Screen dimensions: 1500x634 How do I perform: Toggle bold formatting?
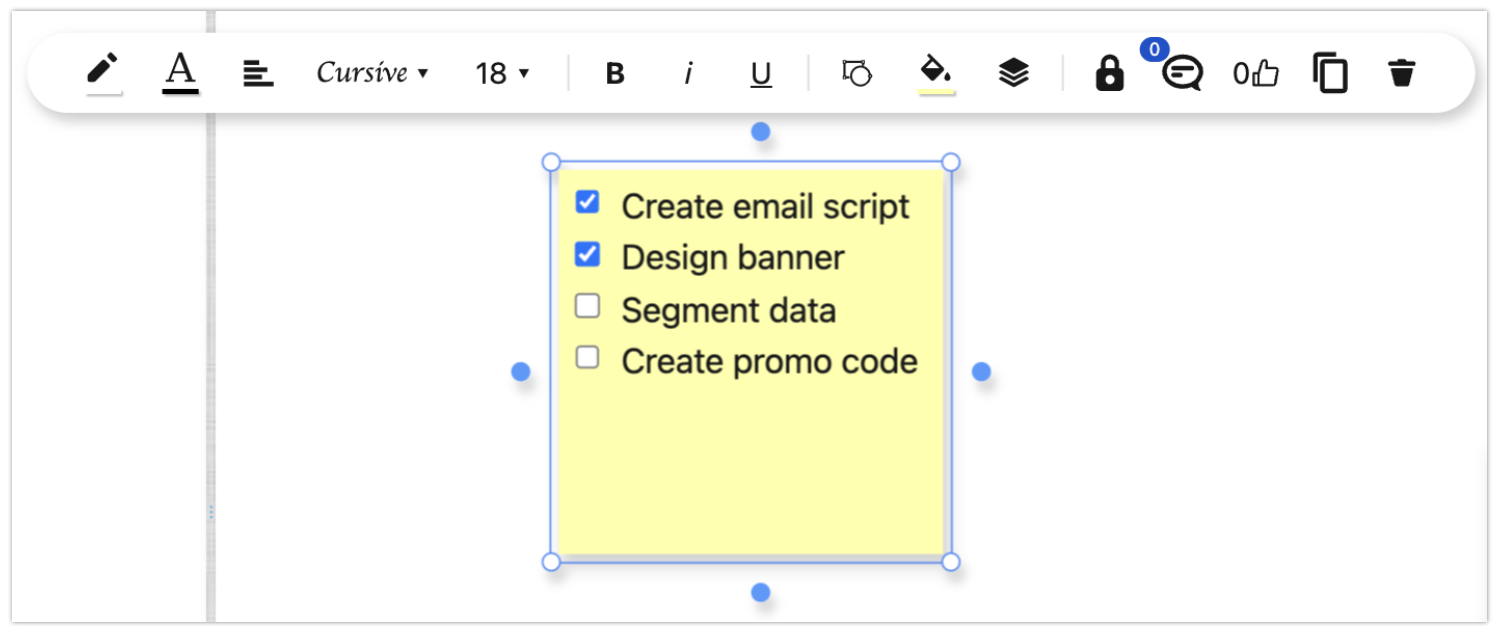(615, 73)
